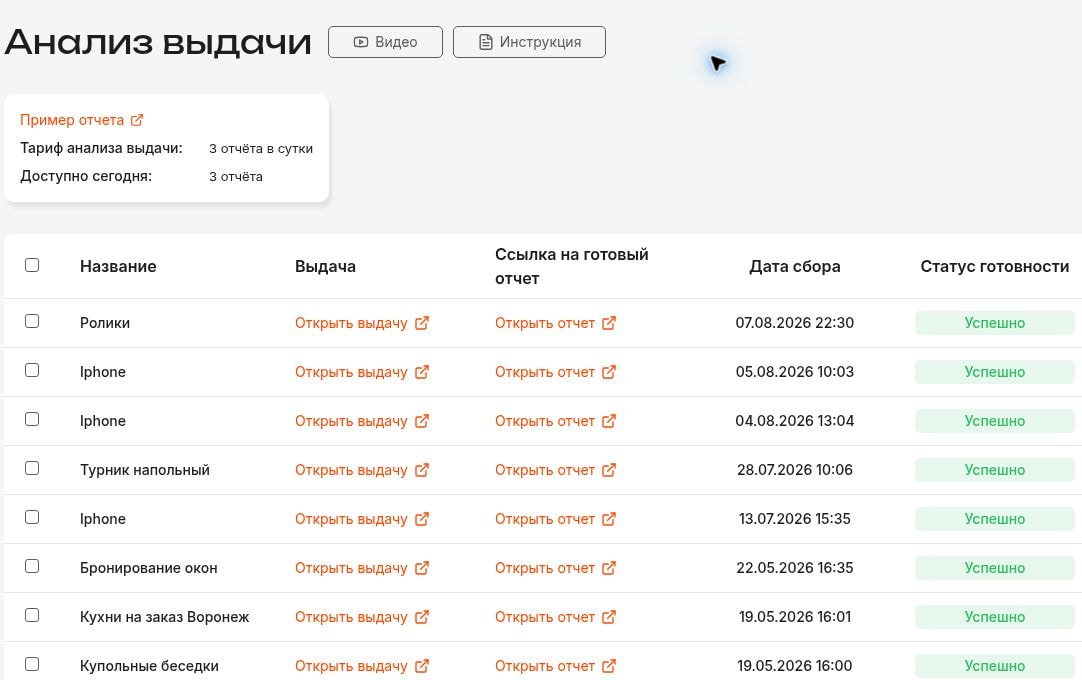Check the box for Купольные беседки row
Viewport: 1082px width, 680px height.
32,664
